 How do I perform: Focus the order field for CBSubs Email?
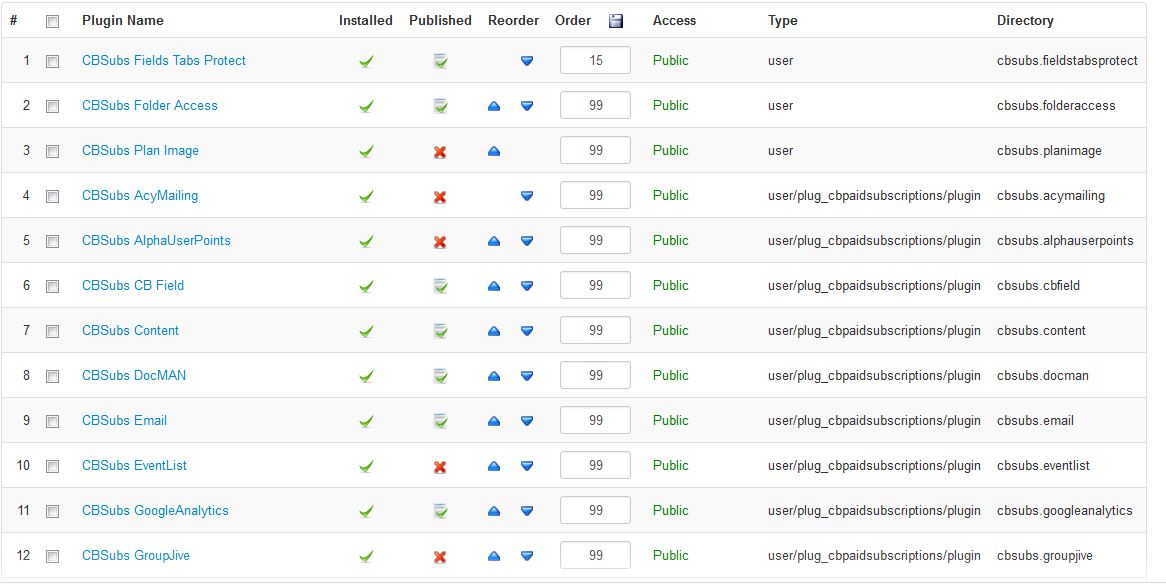[595, 420]
